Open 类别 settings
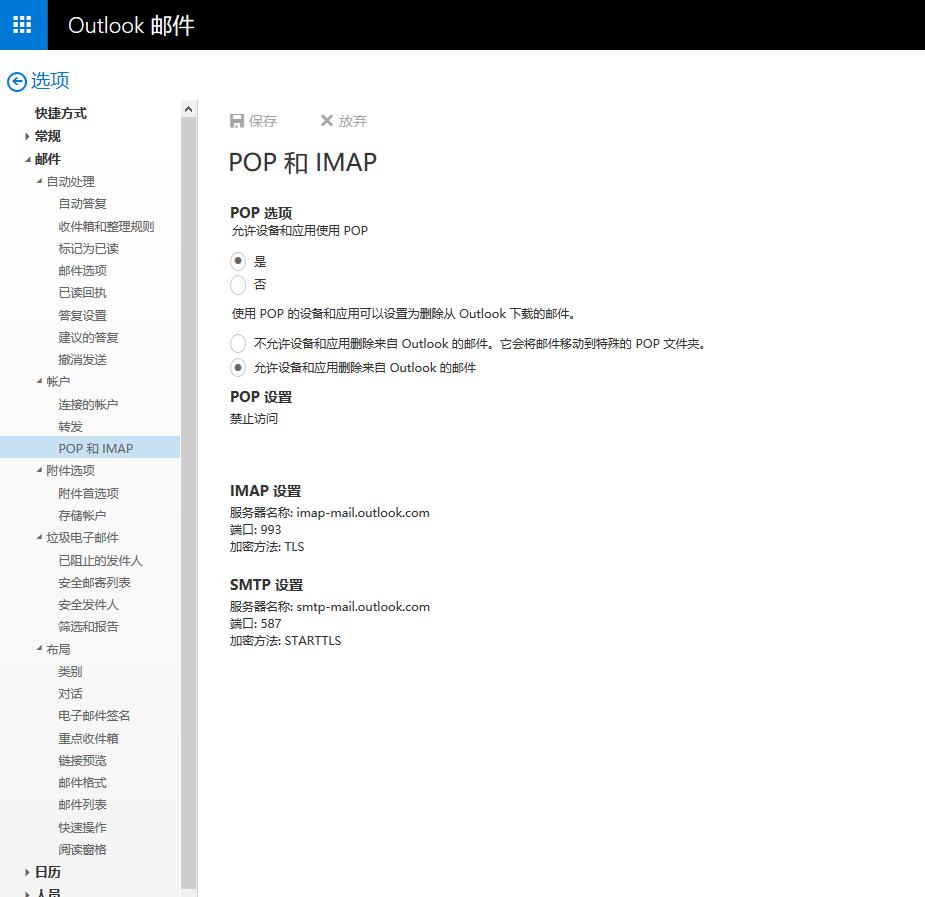The width and height of the screenshot is (925, 897). click(x=70, y=672)
